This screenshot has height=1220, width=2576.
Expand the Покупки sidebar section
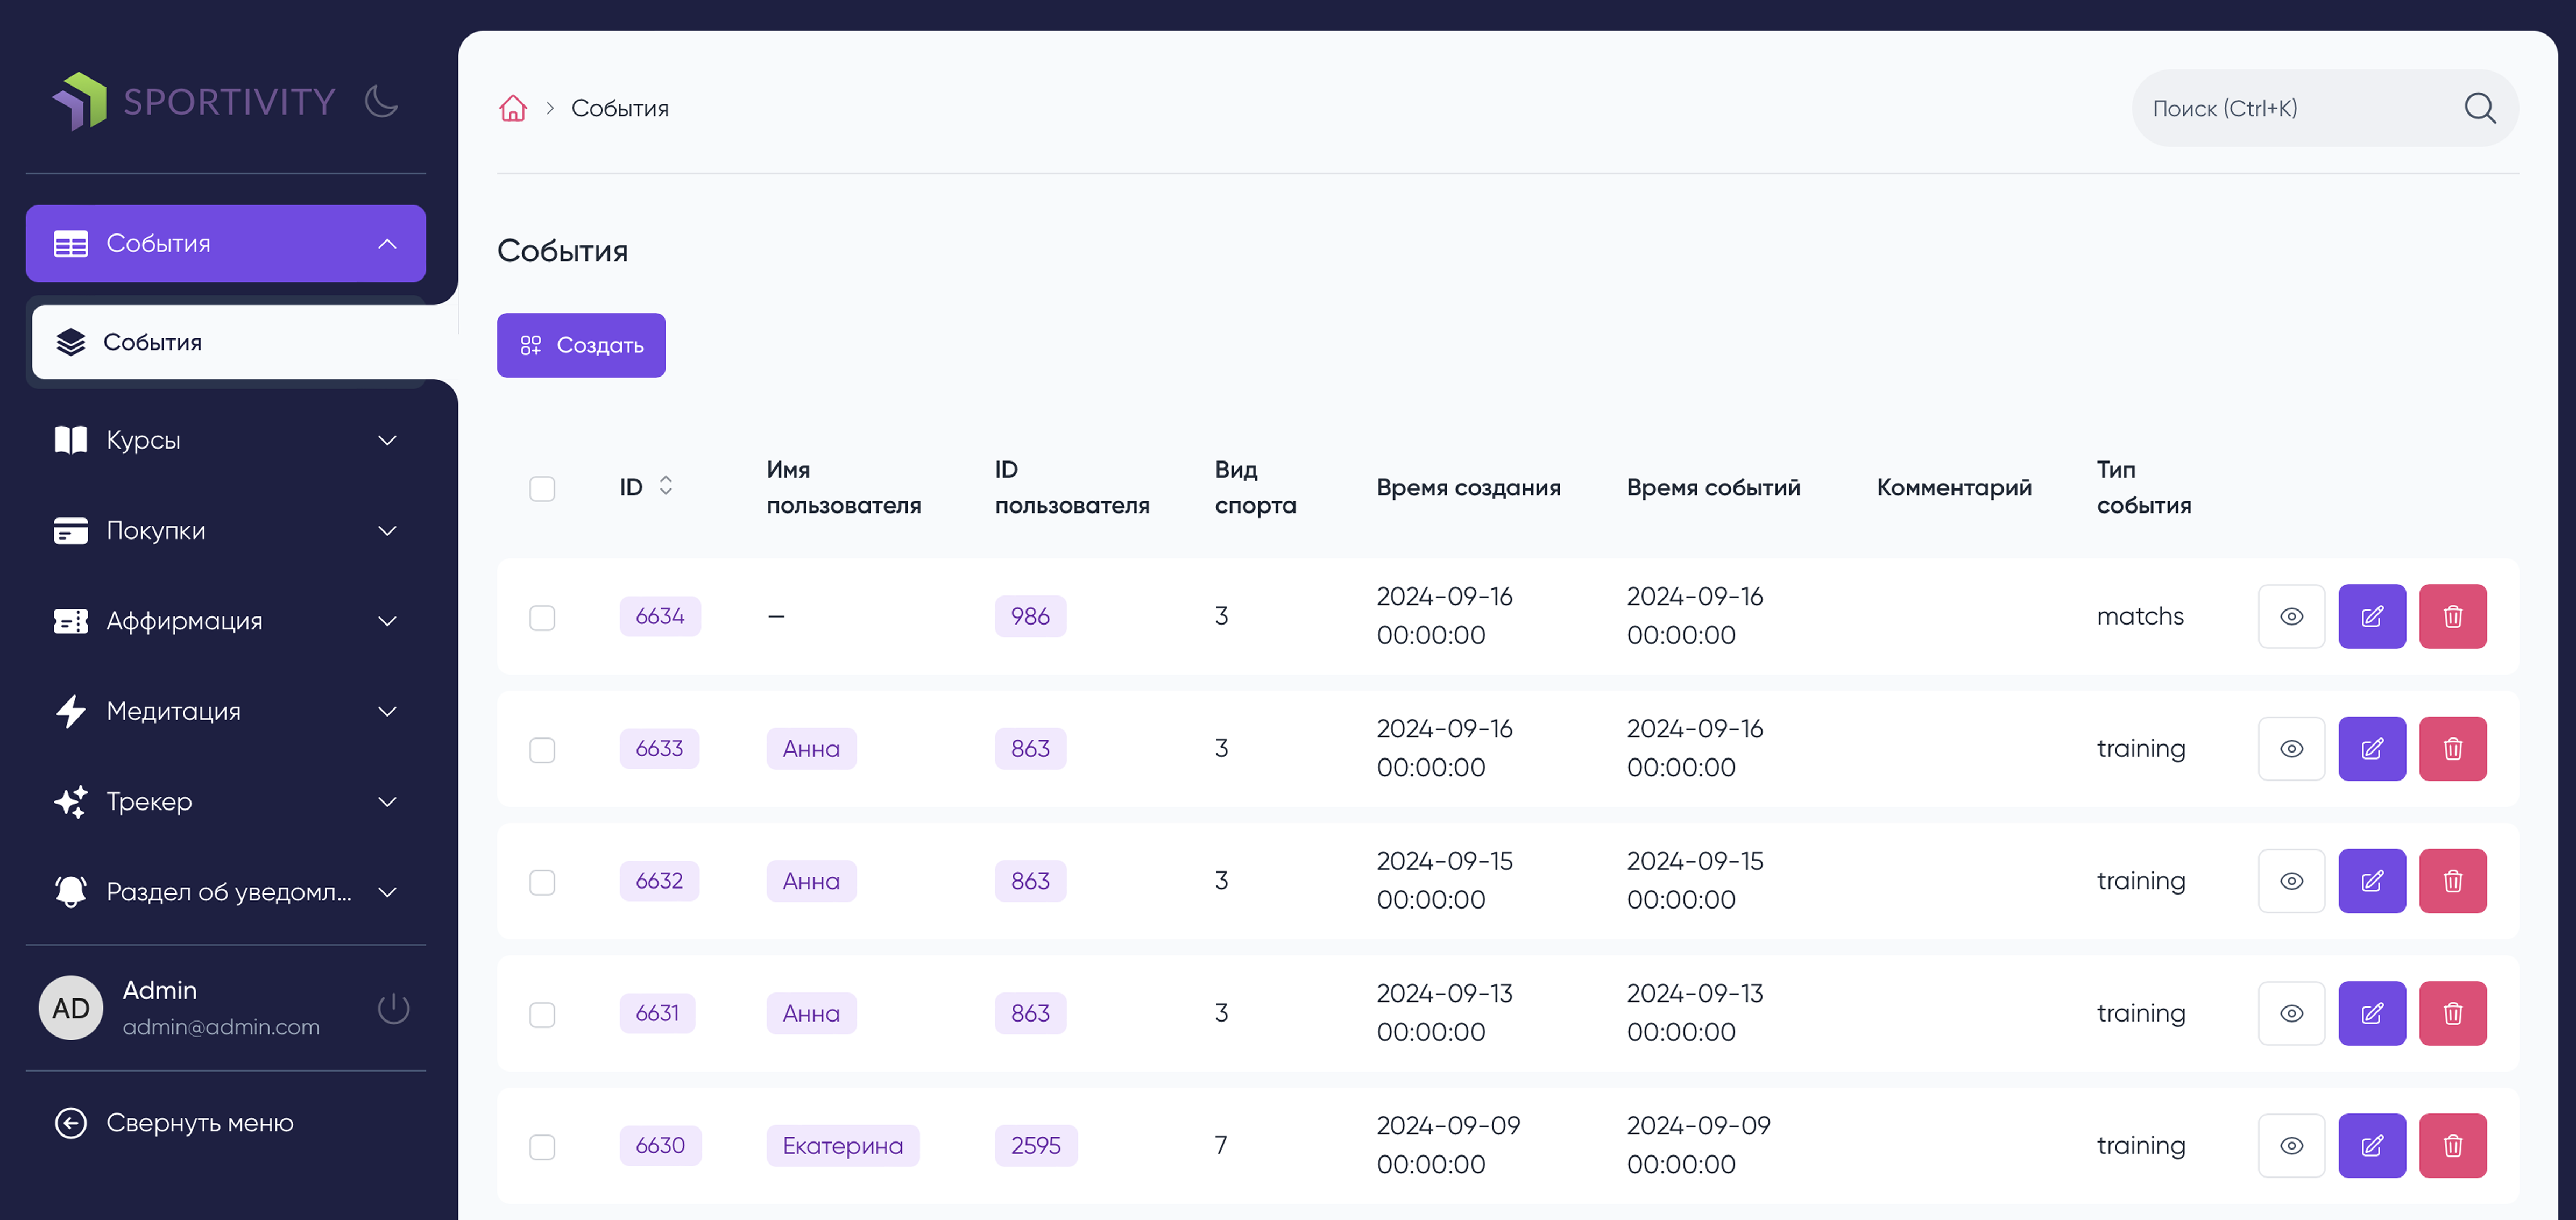226,530
